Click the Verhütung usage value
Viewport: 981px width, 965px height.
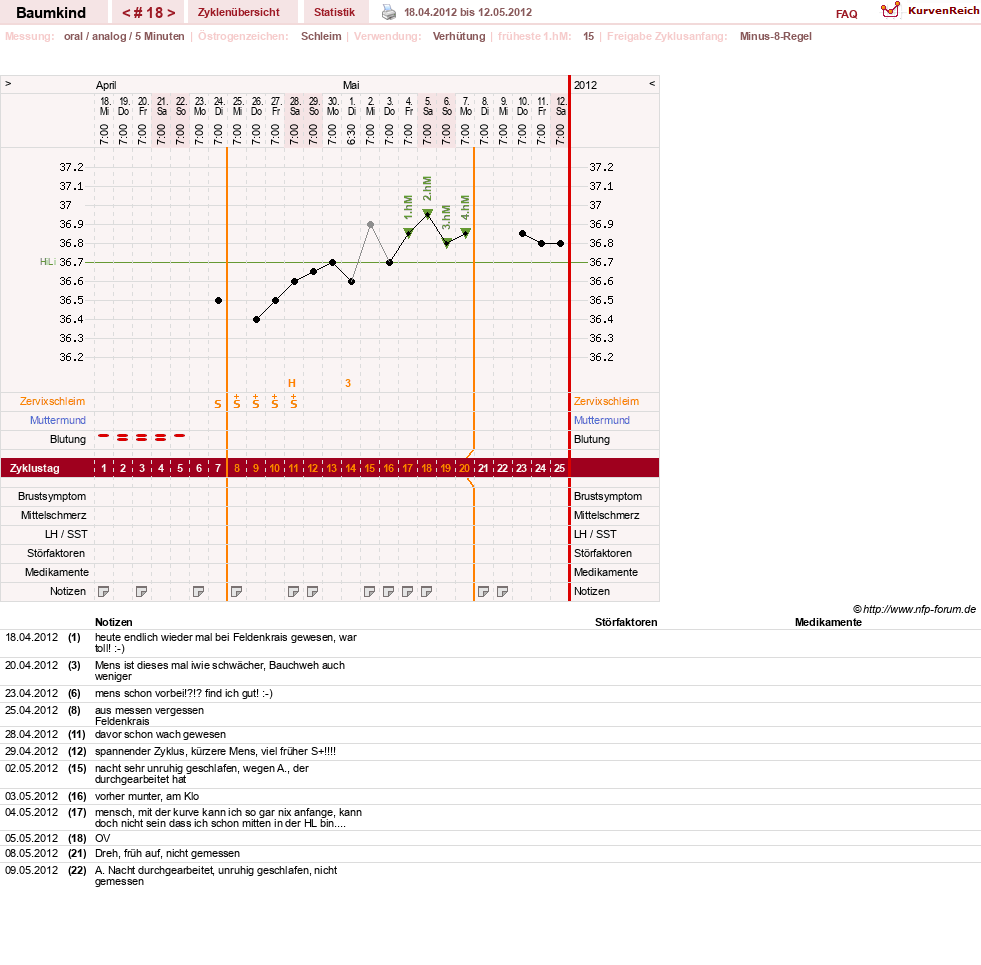[459, 36]
